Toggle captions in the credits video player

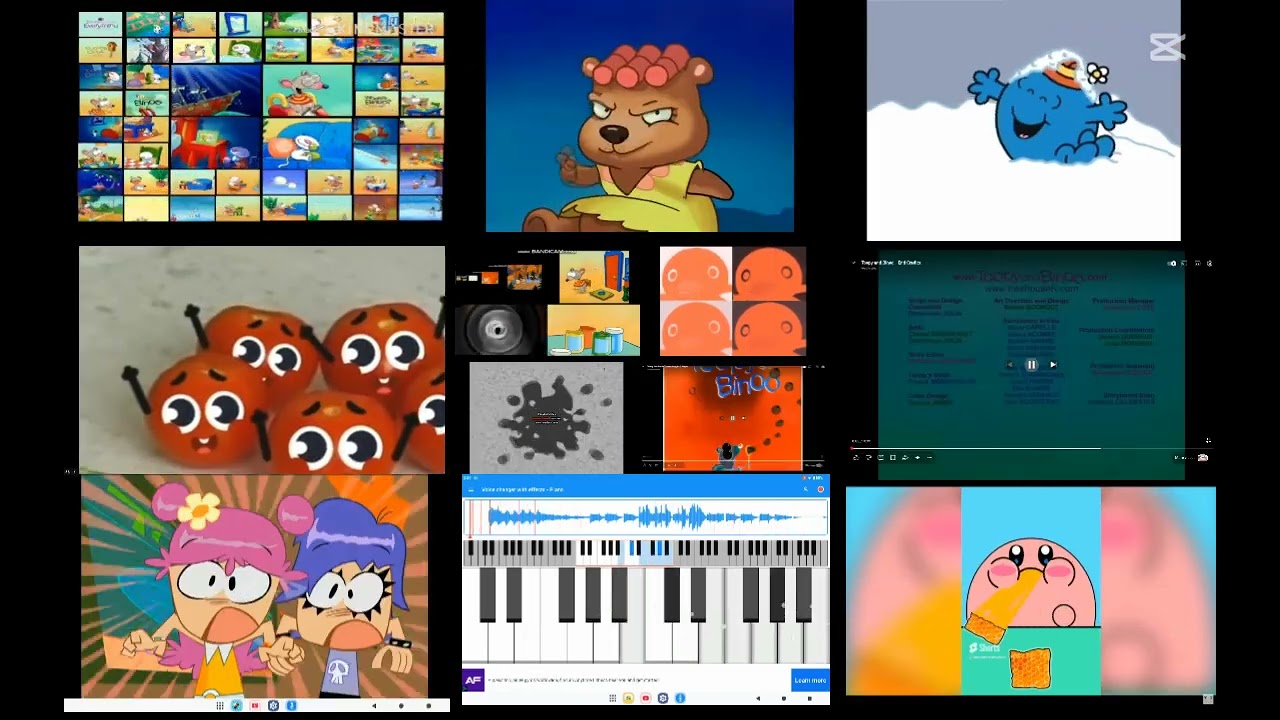[x=1197, y=263]
